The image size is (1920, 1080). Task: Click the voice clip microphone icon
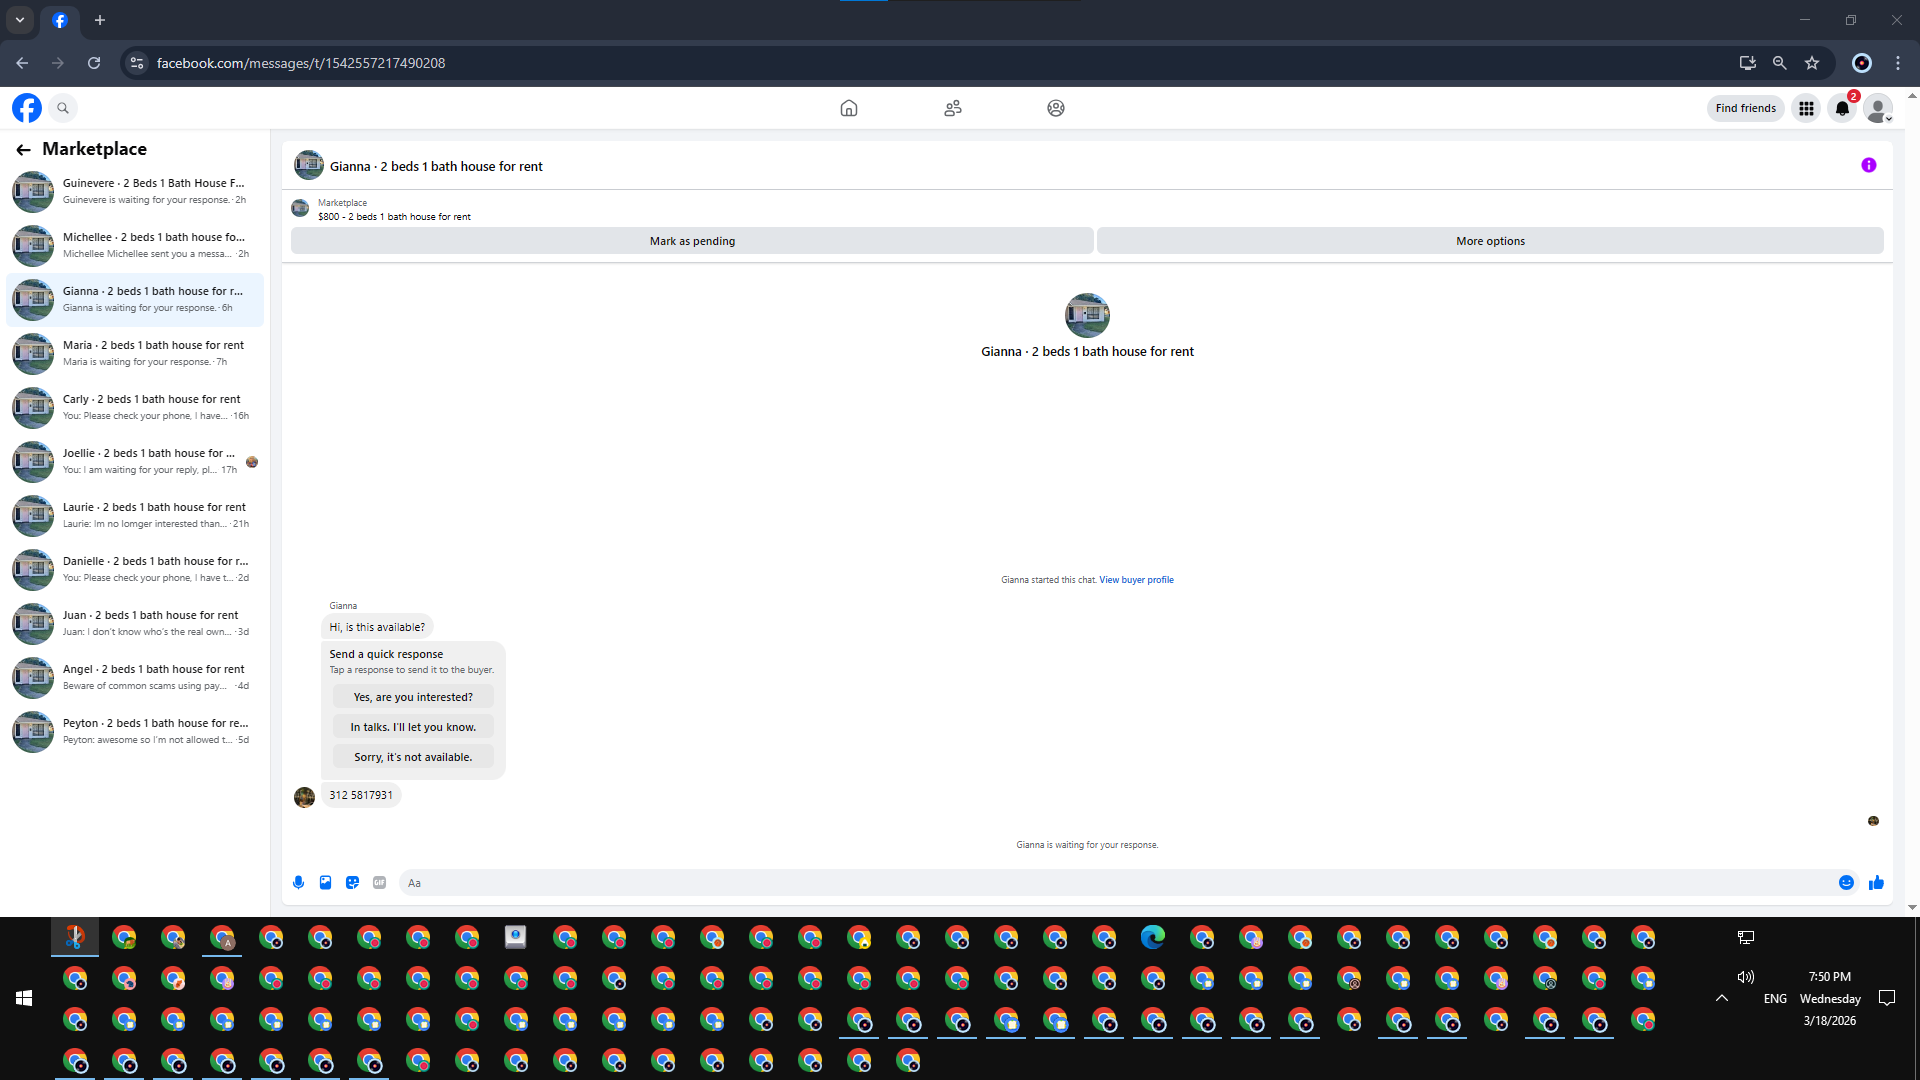tap(298, 882)
